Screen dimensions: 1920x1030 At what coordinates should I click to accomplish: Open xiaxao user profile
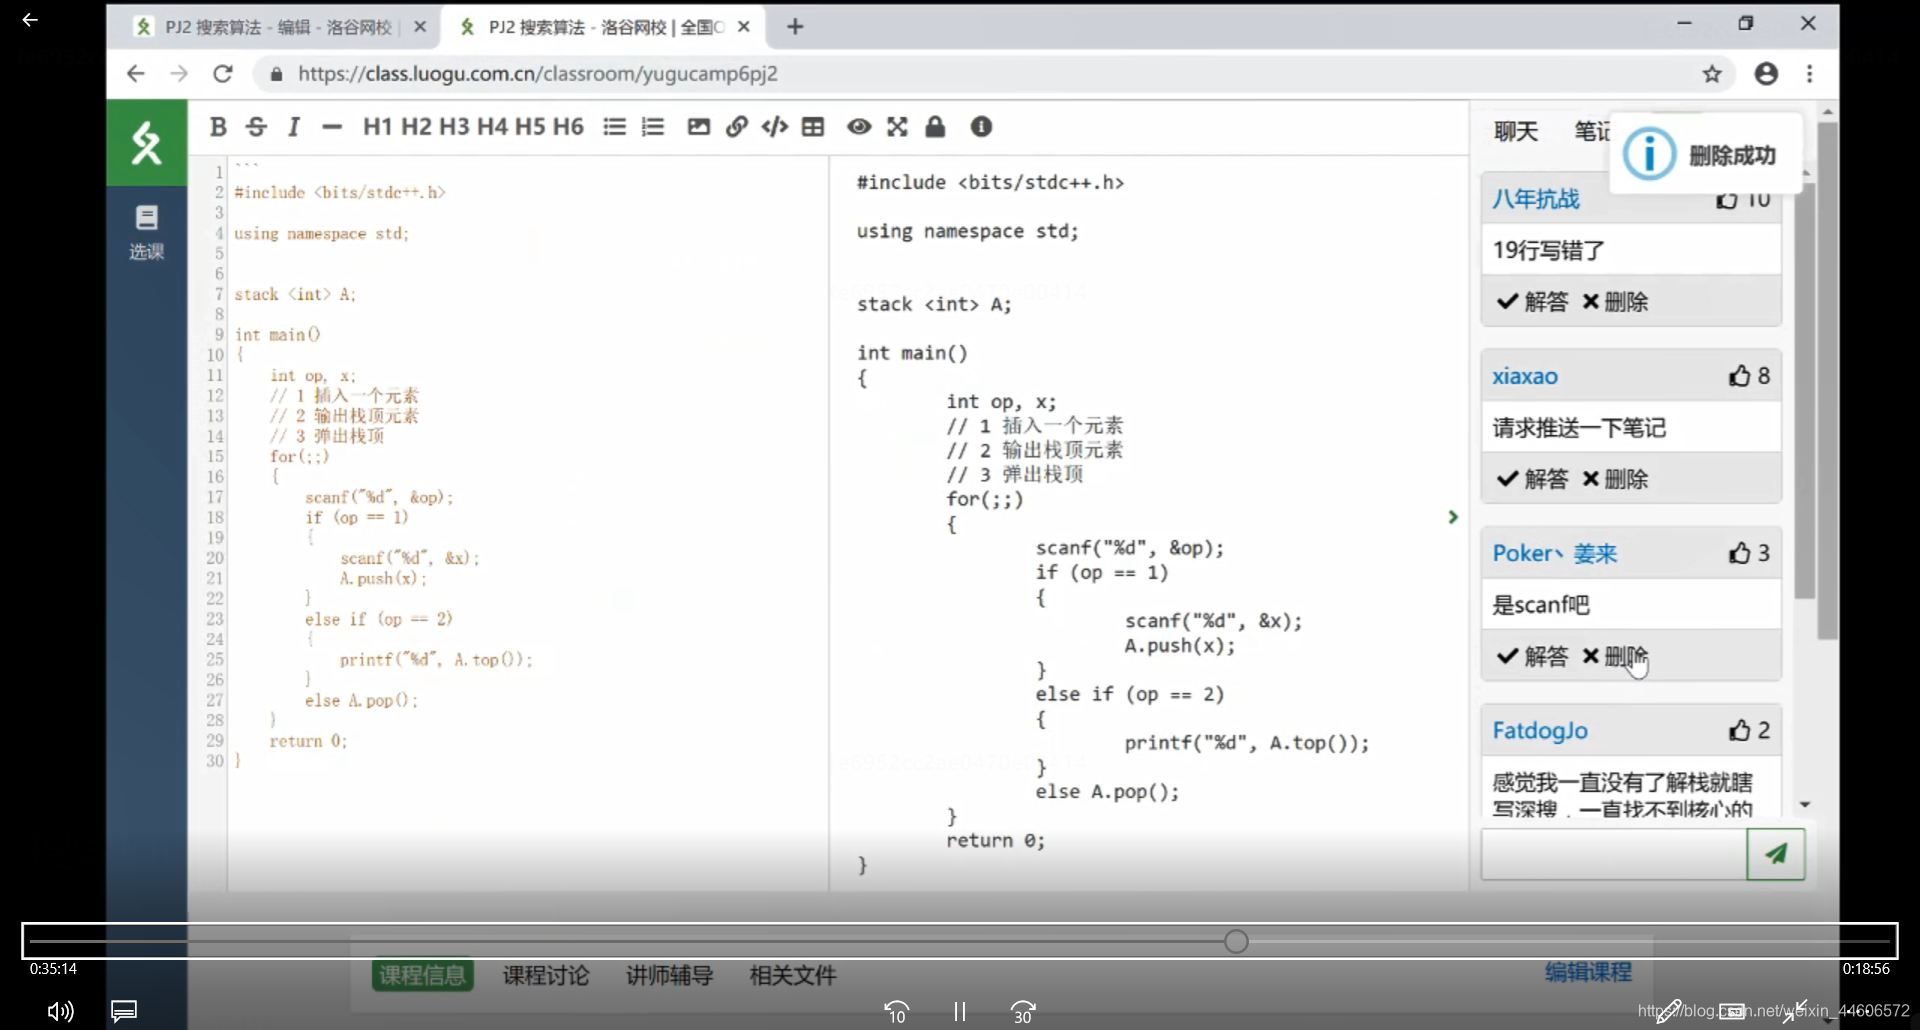coord(1525,376)
